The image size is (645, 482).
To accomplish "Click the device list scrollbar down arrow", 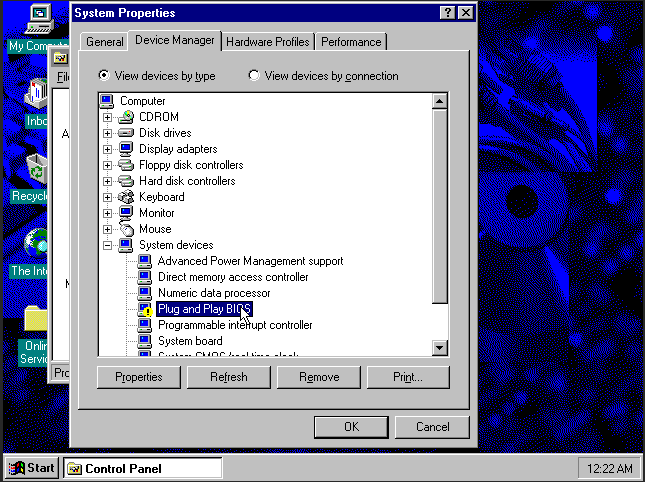I will tap(439, 347).
